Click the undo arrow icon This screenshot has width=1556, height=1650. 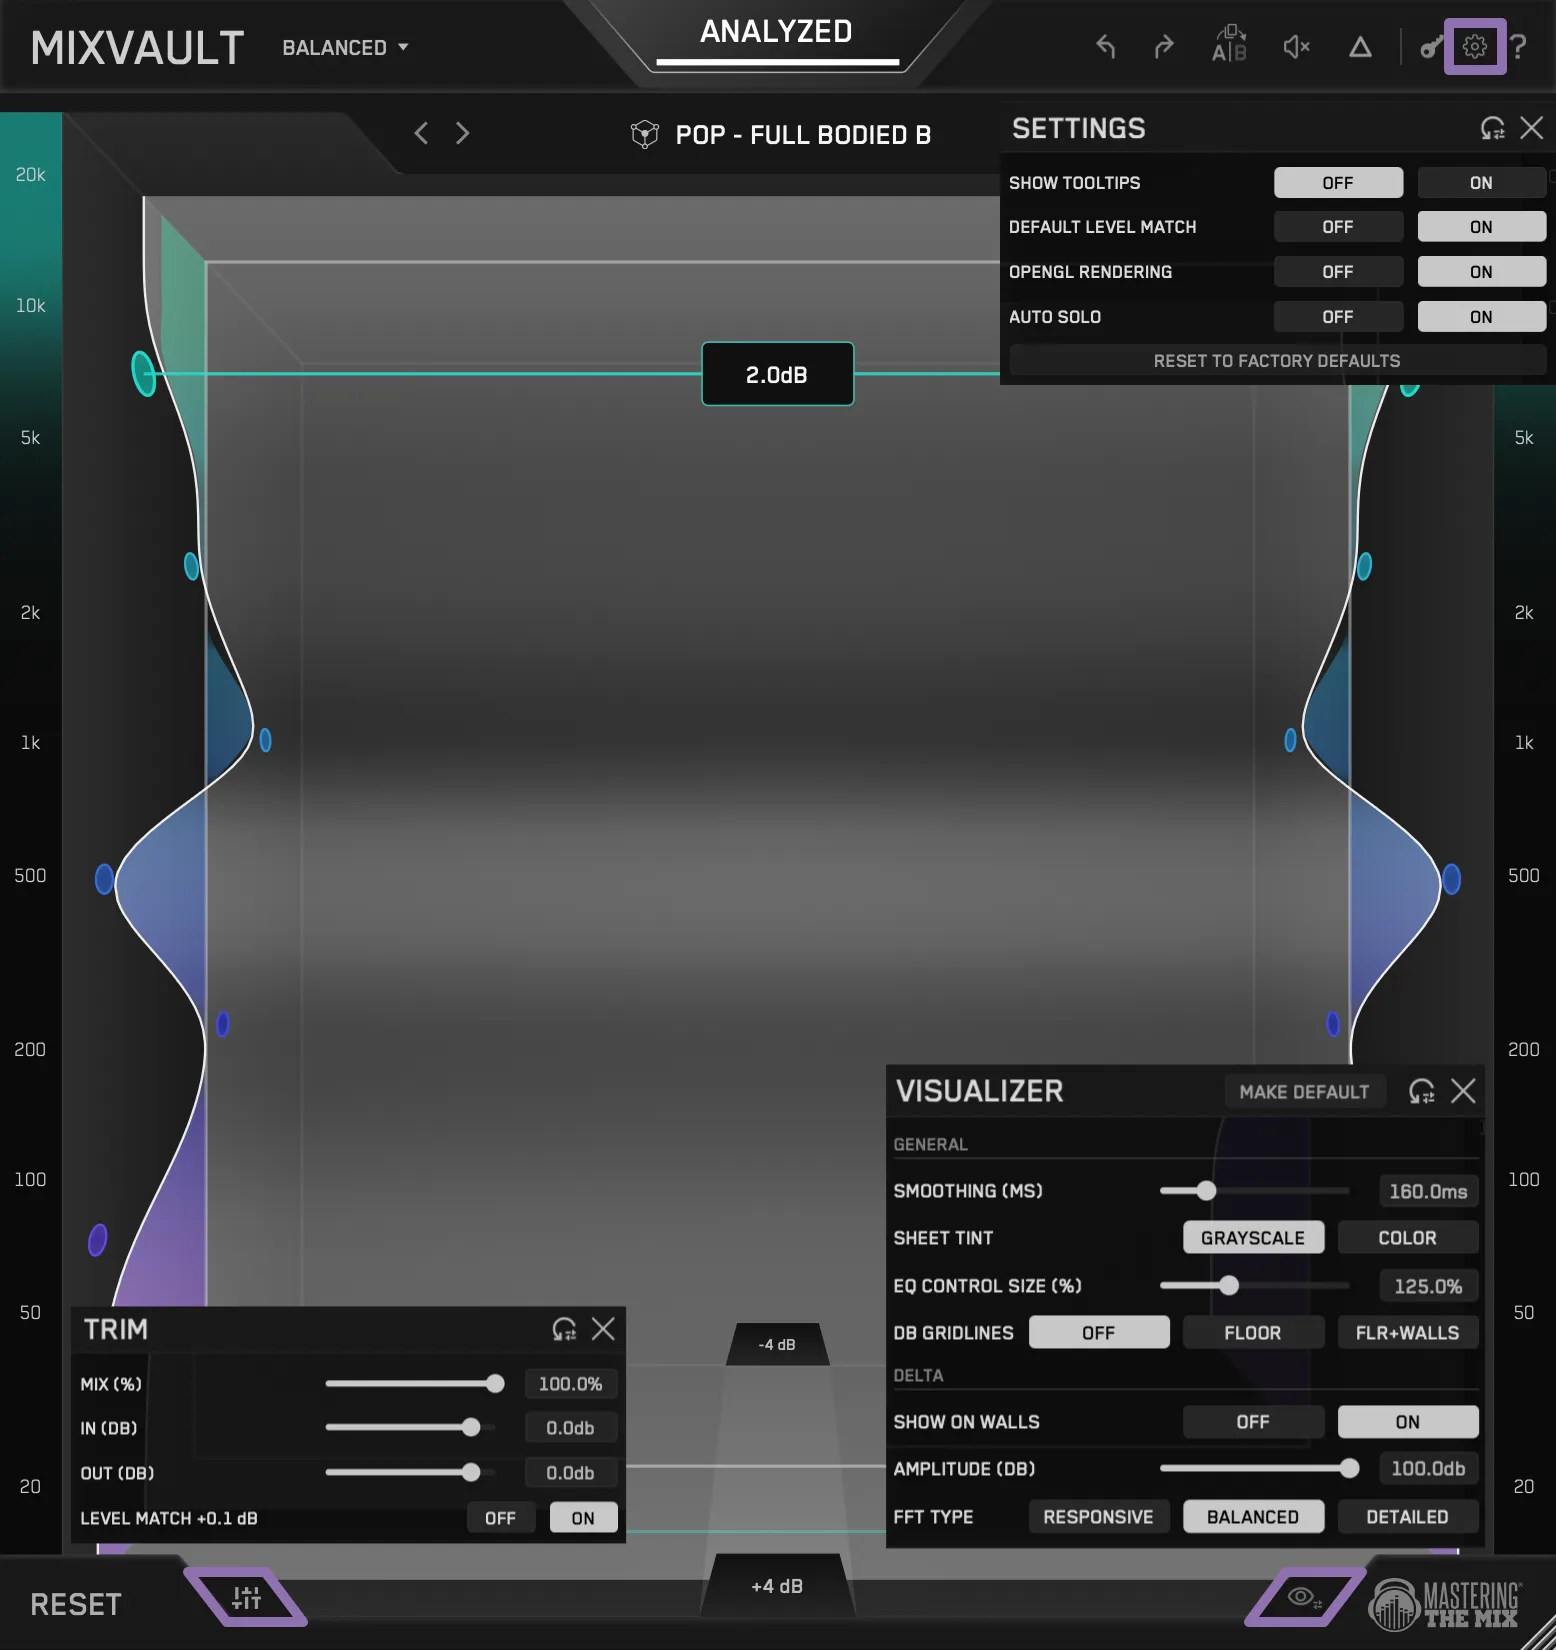1105,47
